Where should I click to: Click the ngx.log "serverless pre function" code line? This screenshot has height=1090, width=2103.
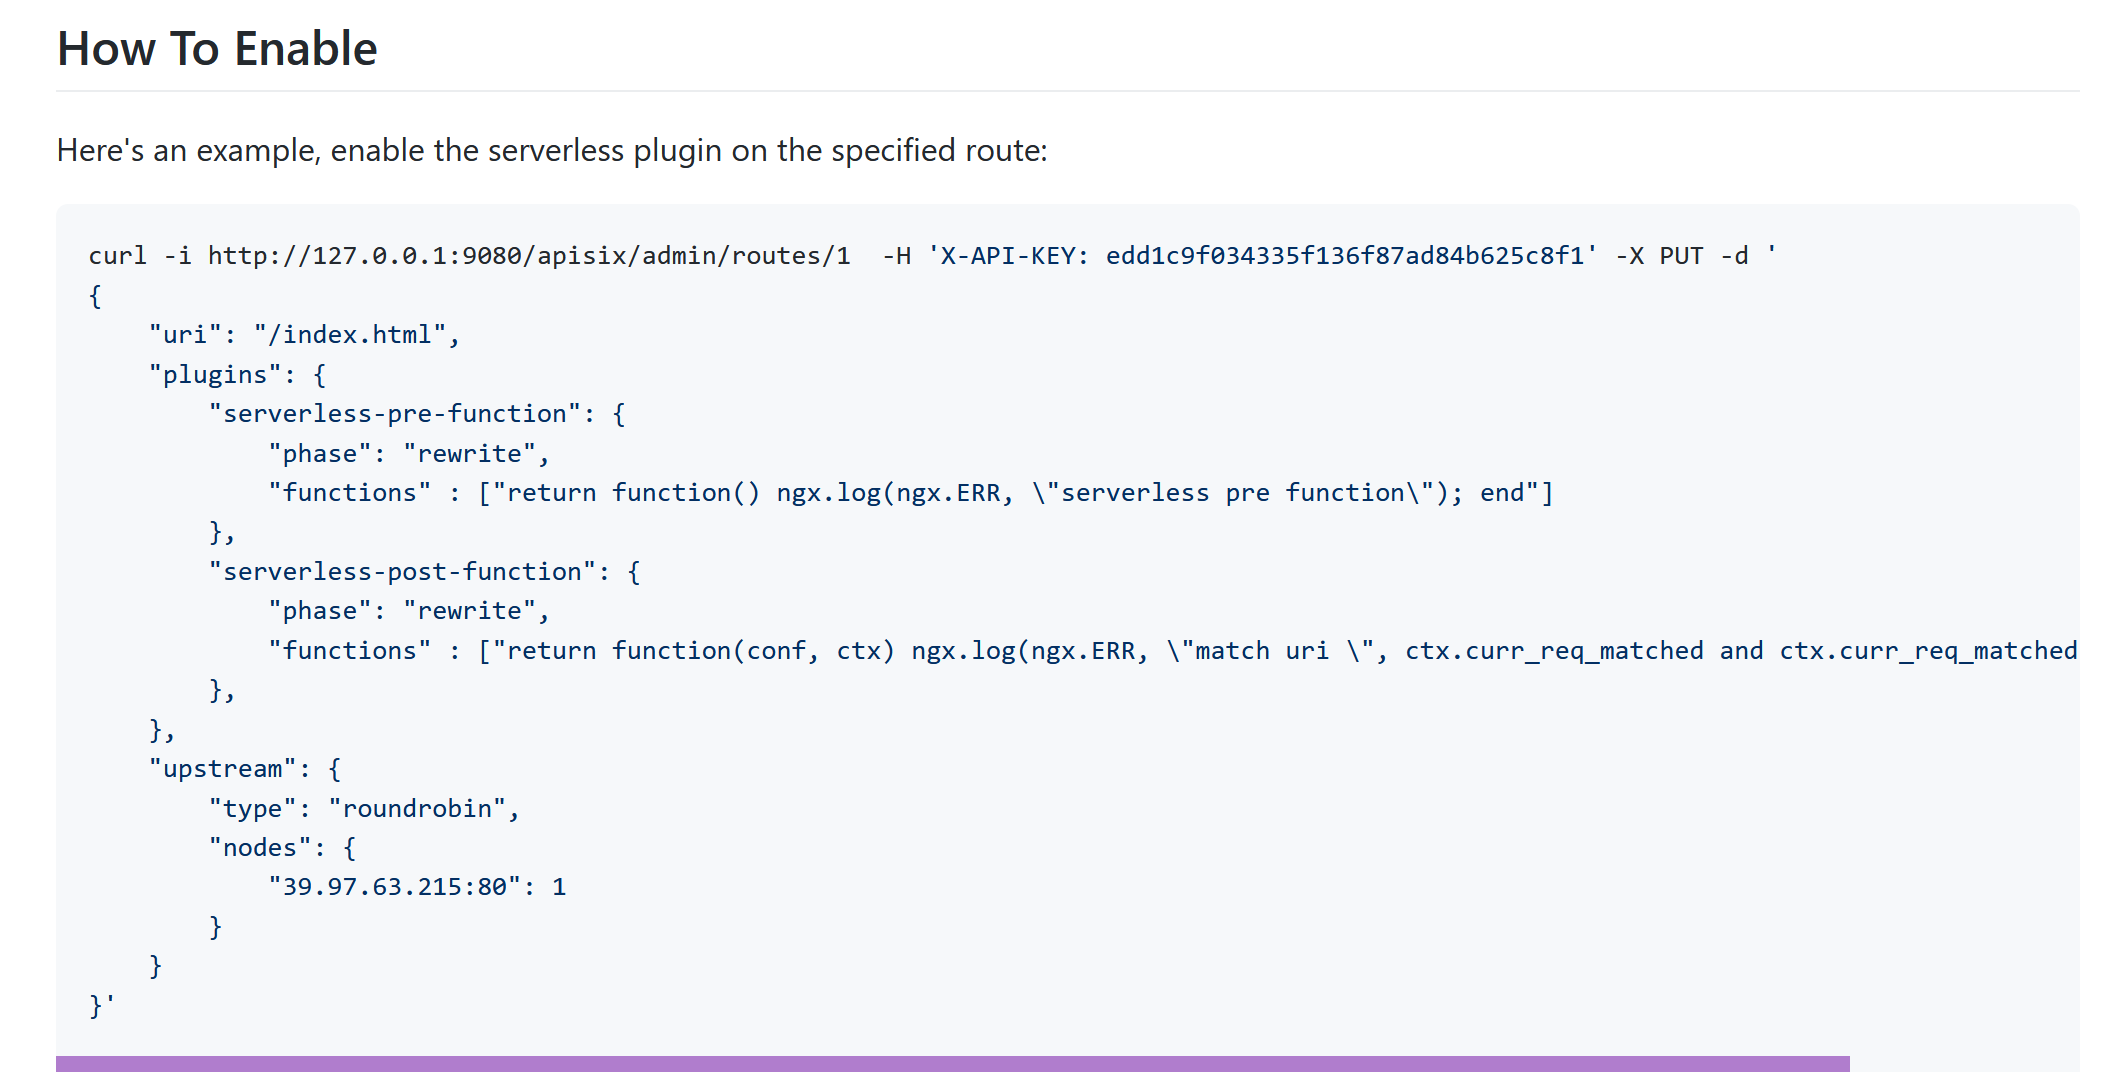910,493
